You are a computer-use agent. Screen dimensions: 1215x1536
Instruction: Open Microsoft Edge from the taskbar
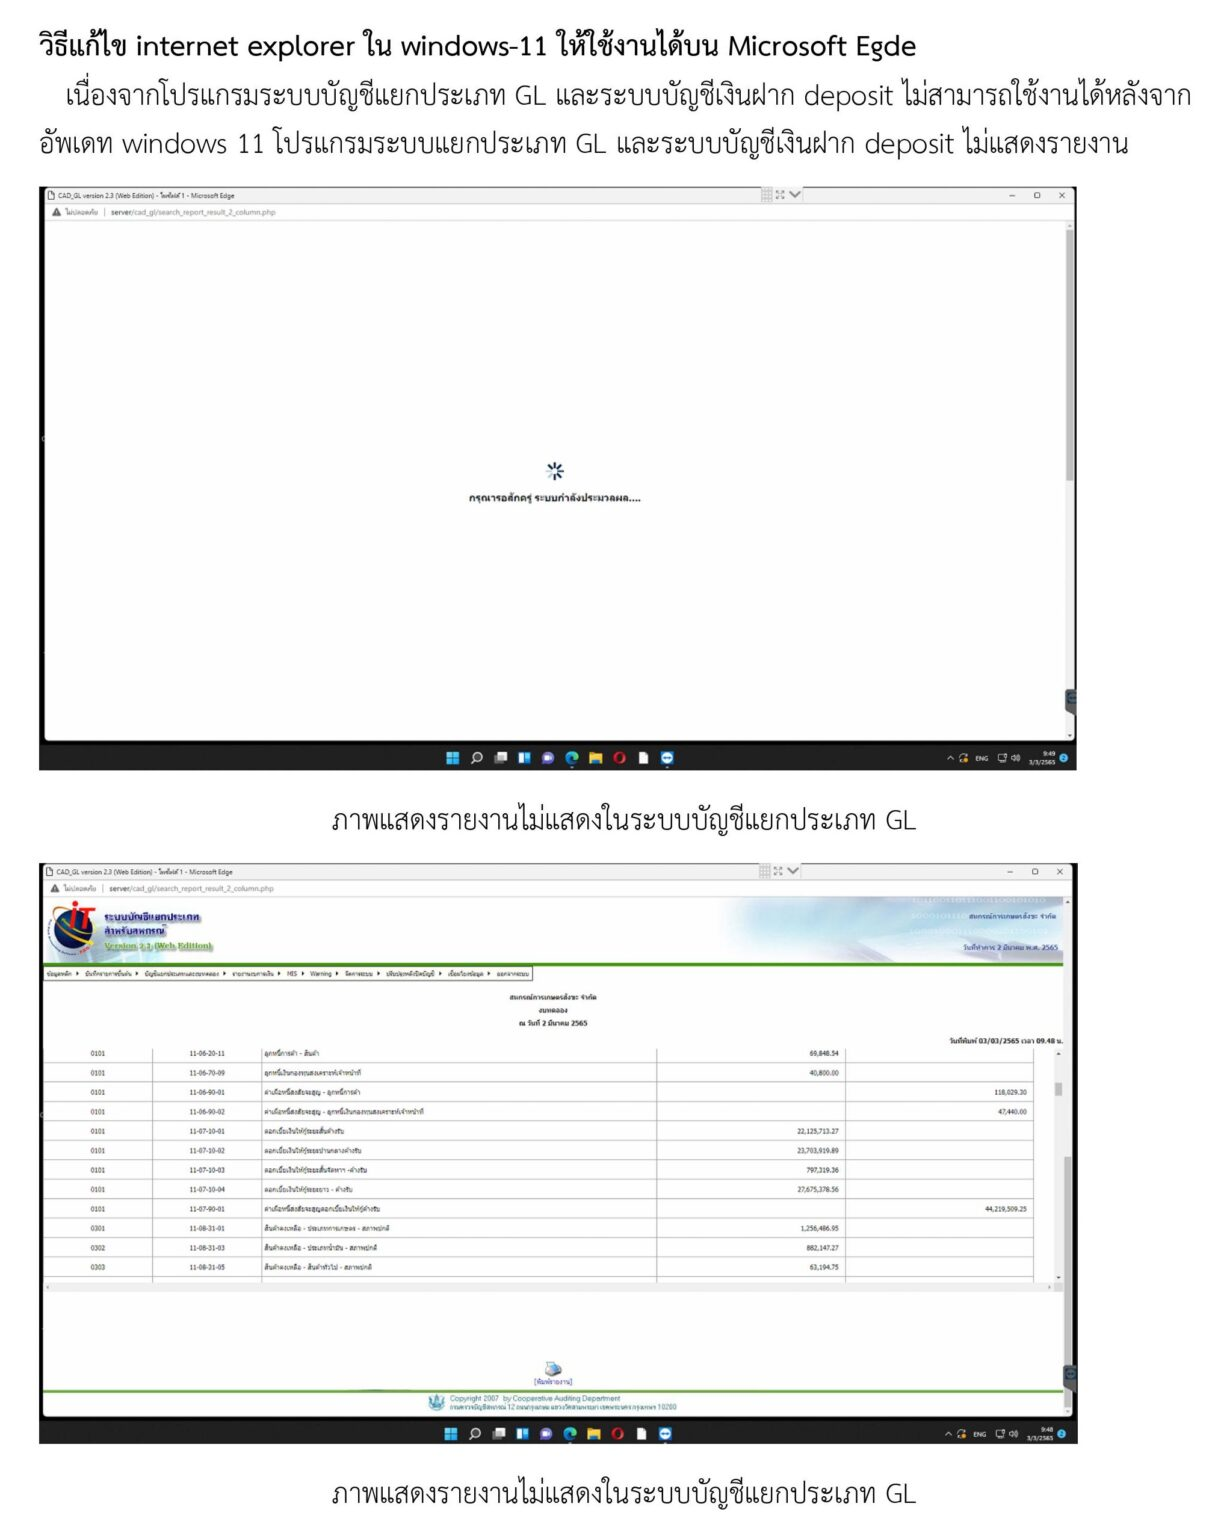coord(571,1434)
